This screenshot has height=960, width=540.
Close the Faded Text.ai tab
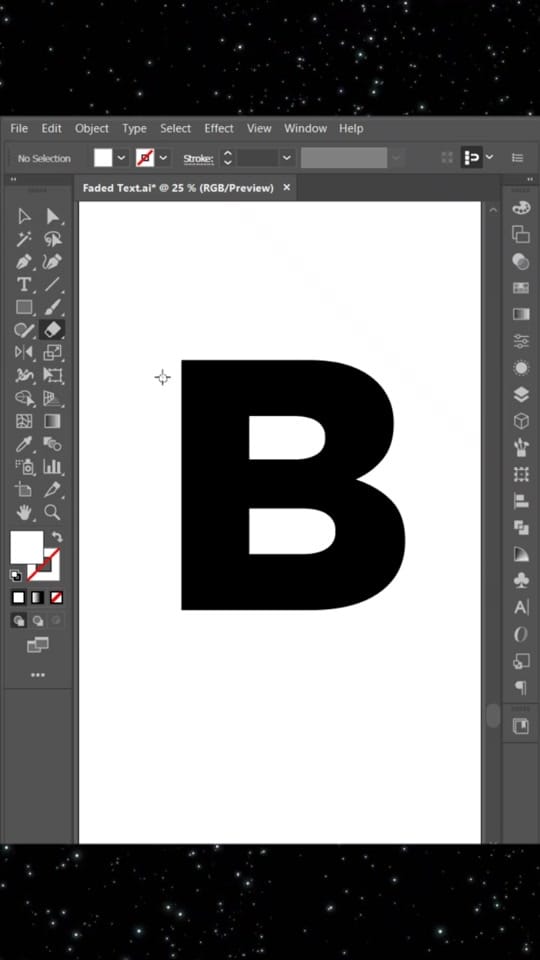287,187
